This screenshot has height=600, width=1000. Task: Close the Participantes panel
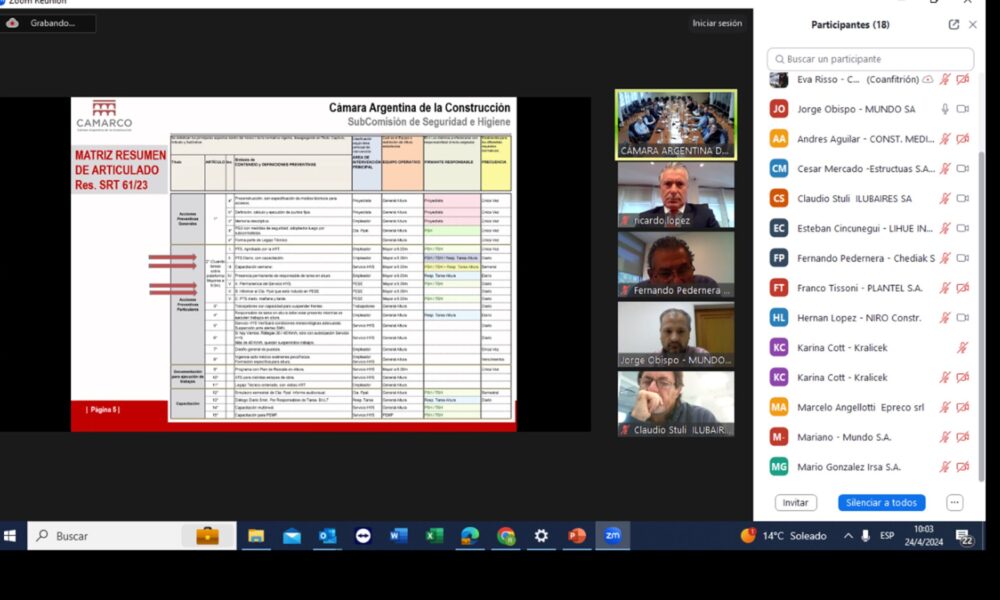point(973,25)
